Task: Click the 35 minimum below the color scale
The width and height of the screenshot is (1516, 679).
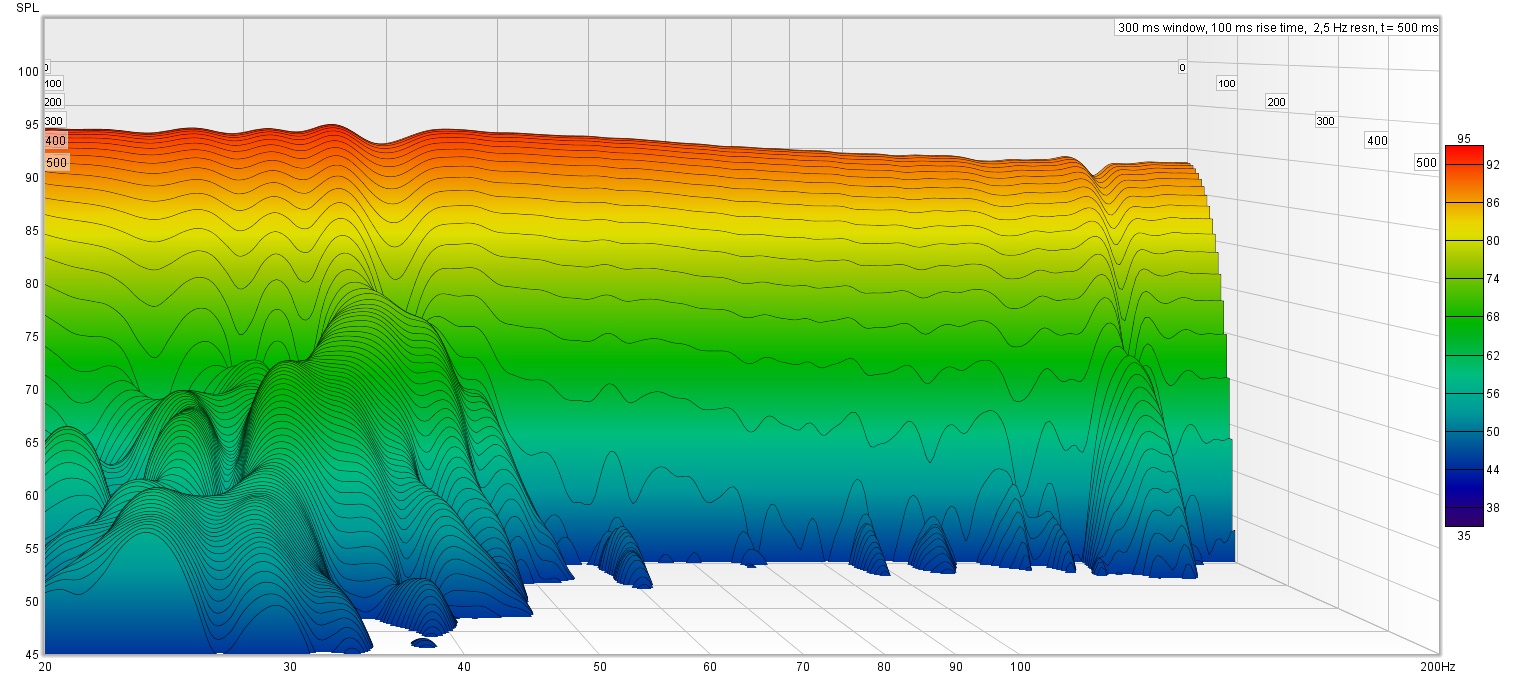Action: point(1464,535)
